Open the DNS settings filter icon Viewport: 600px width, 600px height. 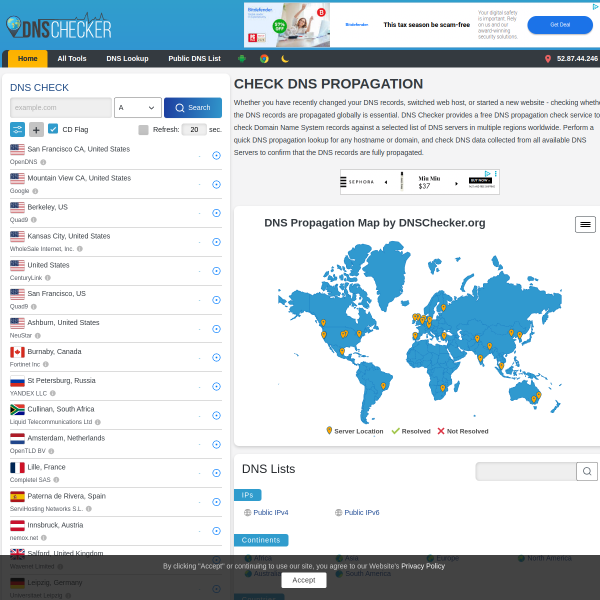18,129
